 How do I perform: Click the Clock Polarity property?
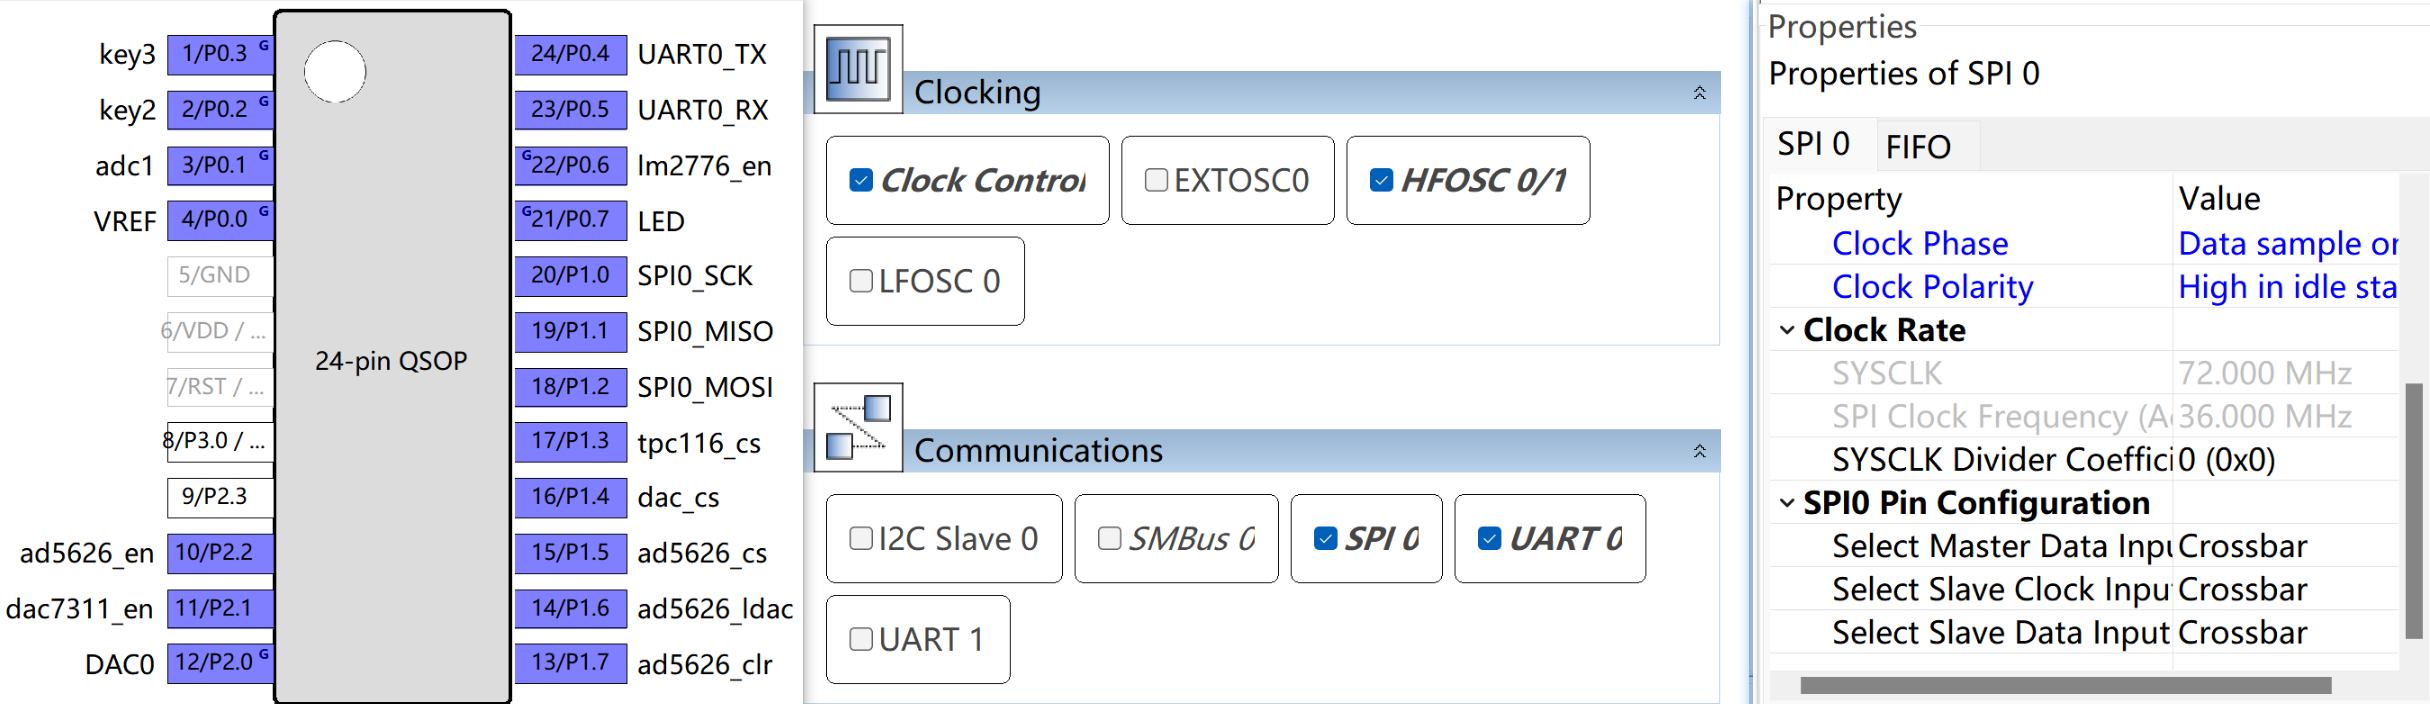tap(1932, 287)
